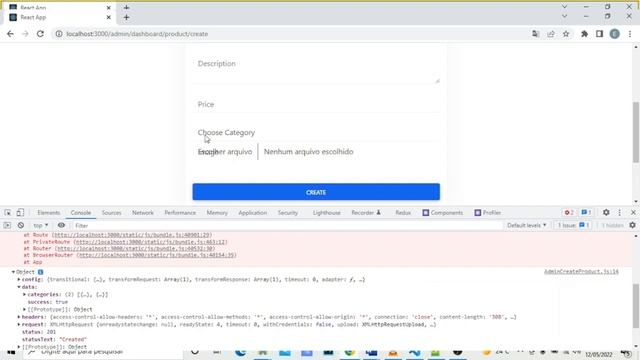Close the React App tab

pyautogui.click(x=109, y=17)
